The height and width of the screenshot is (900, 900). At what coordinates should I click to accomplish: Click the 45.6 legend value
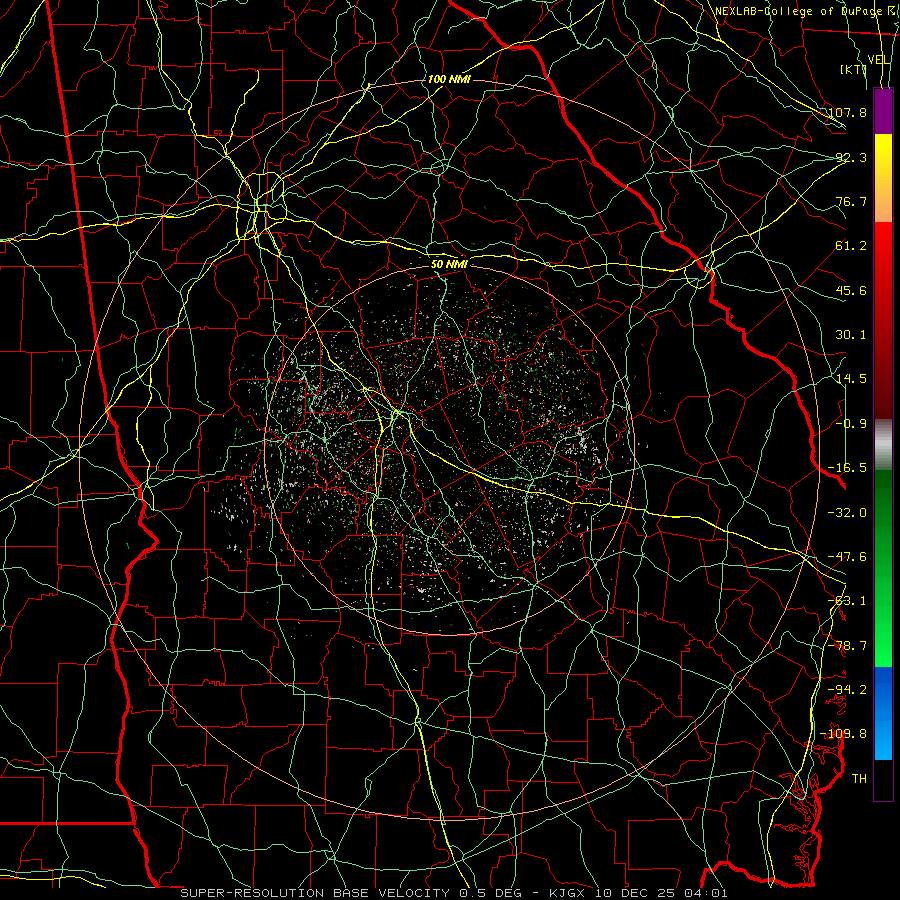(x=851, y=290)
